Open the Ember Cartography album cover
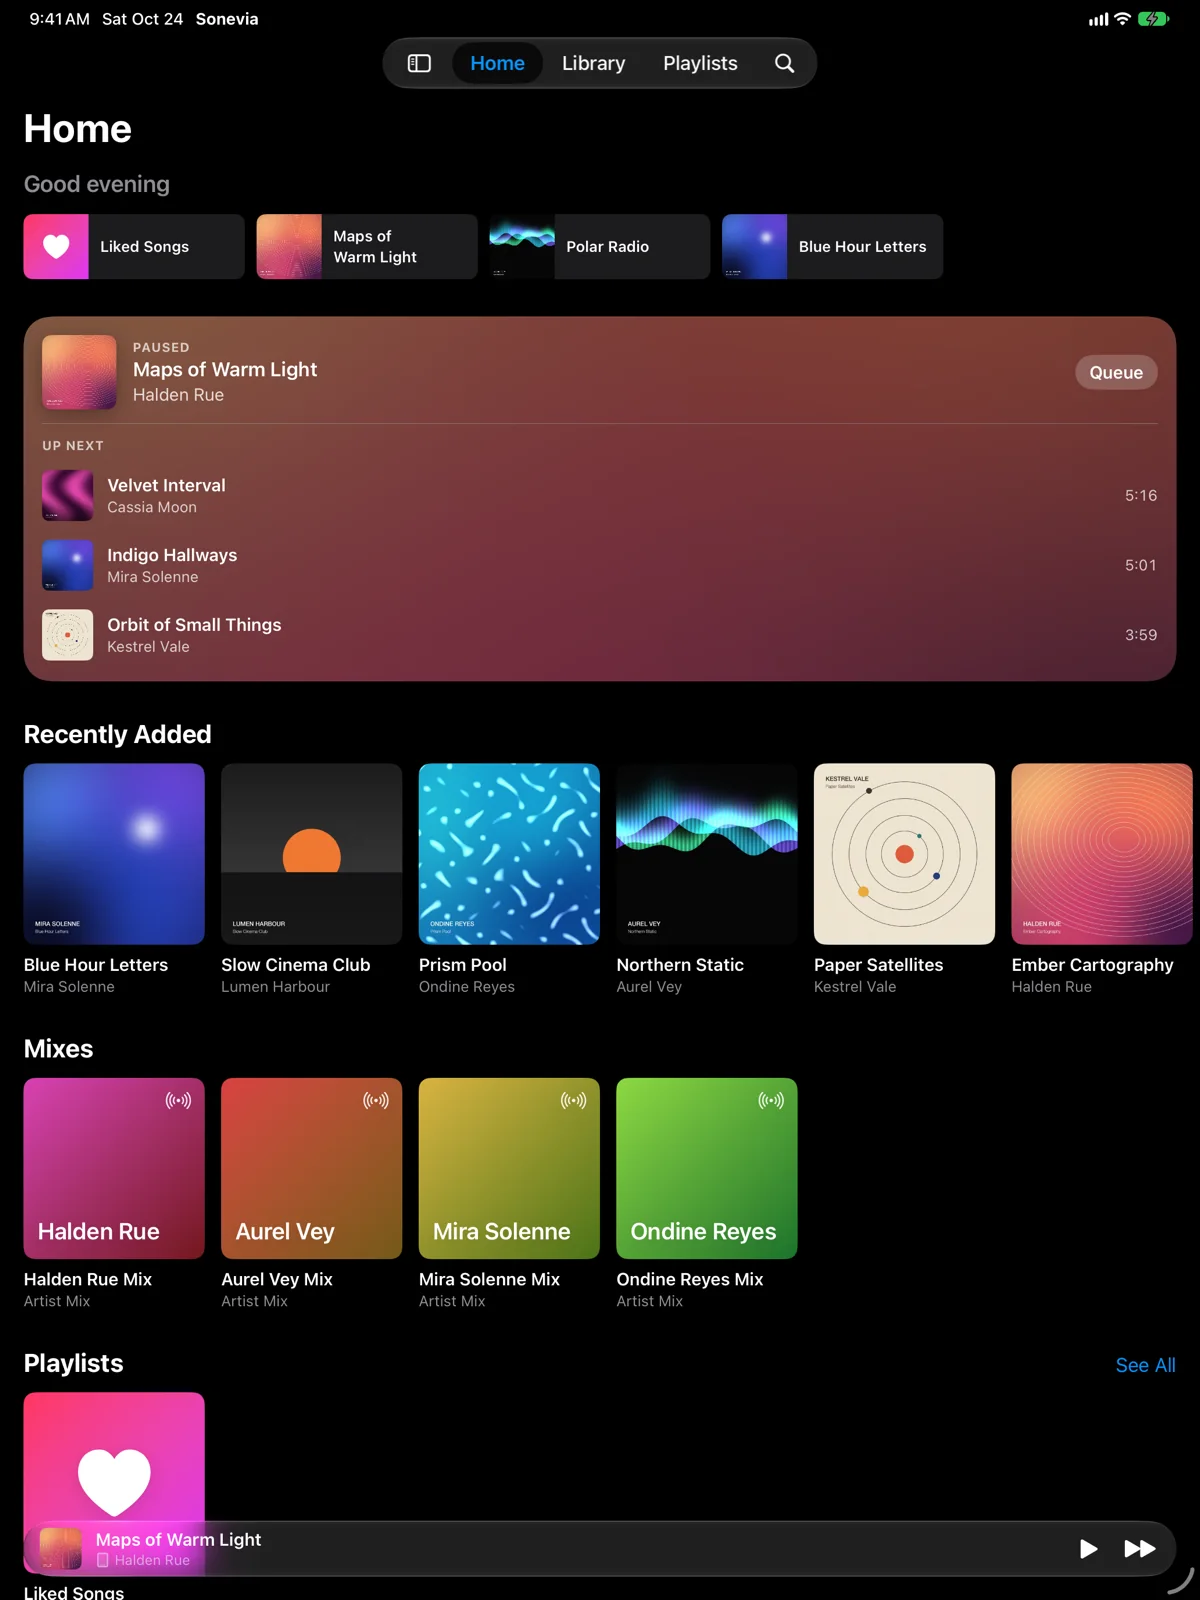1200x1600 pixels. pyautogui.click(x=1102, y=854)
